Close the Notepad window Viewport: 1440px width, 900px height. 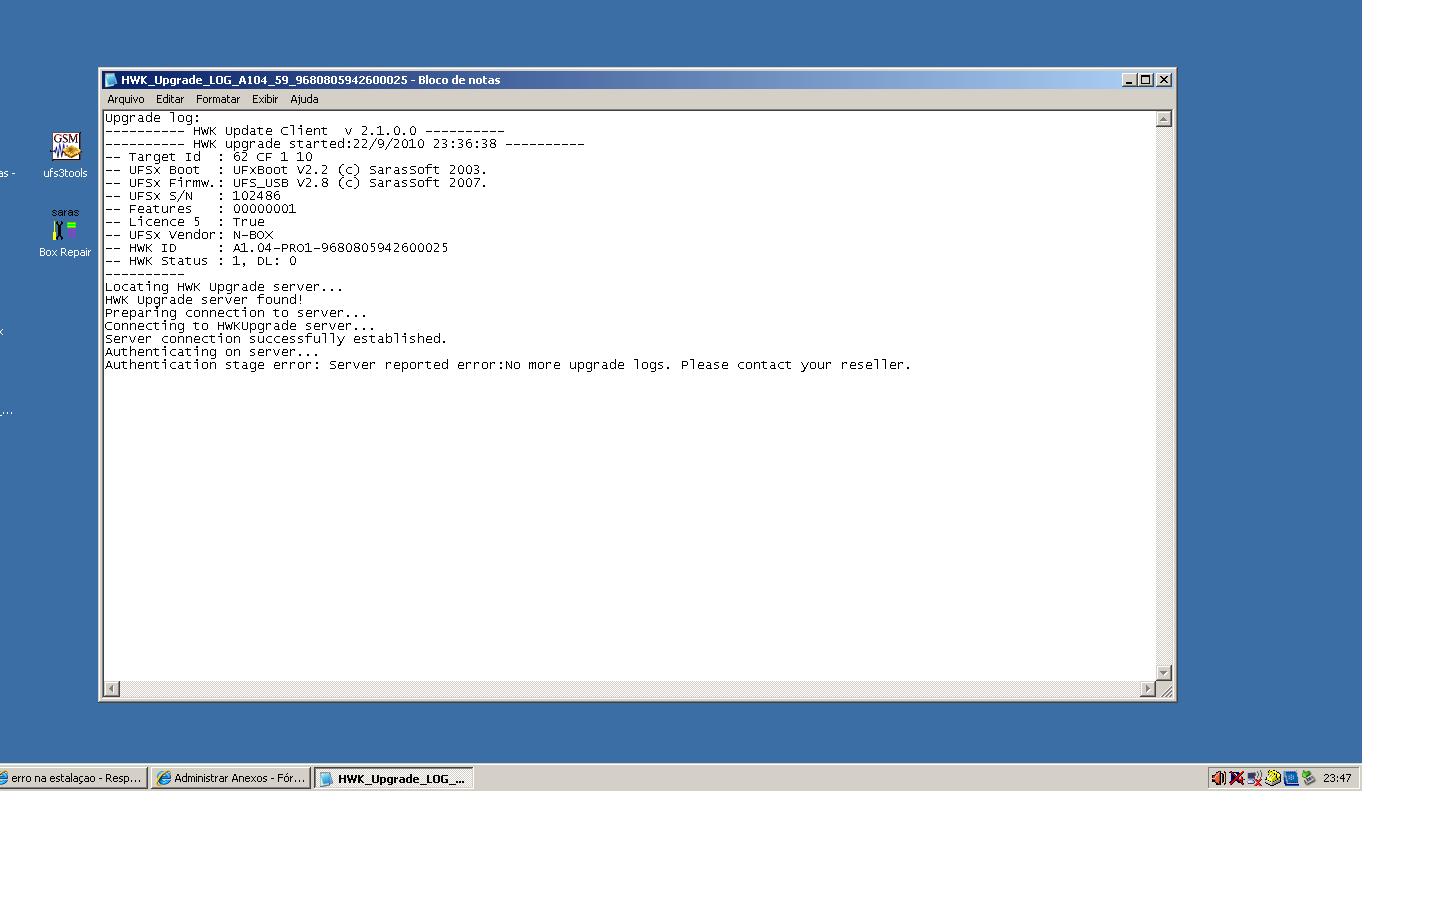(x=1164, y=80)
